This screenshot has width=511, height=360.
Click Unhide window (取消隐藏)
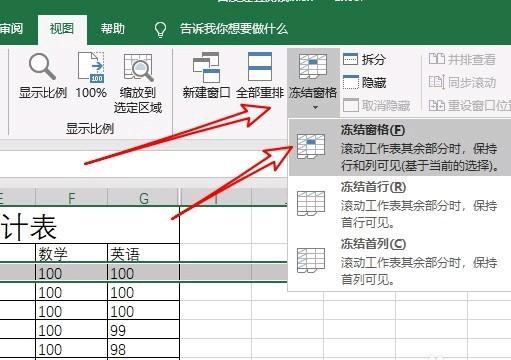click(x=376, y=106)
